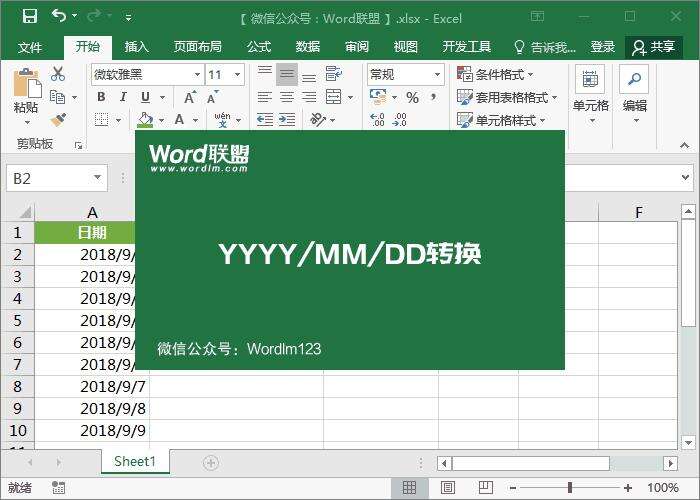Click the 共享 share button
The image size is (700, 500).
pos(654,47)
